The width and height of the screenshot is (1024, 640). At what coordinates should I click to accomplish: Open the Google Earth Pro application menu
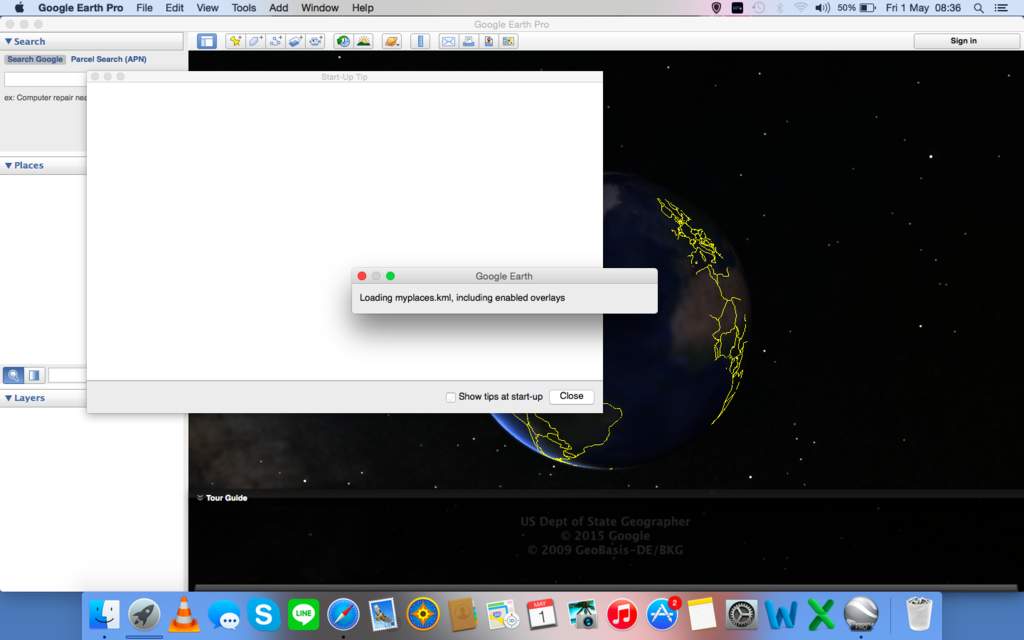80,8
